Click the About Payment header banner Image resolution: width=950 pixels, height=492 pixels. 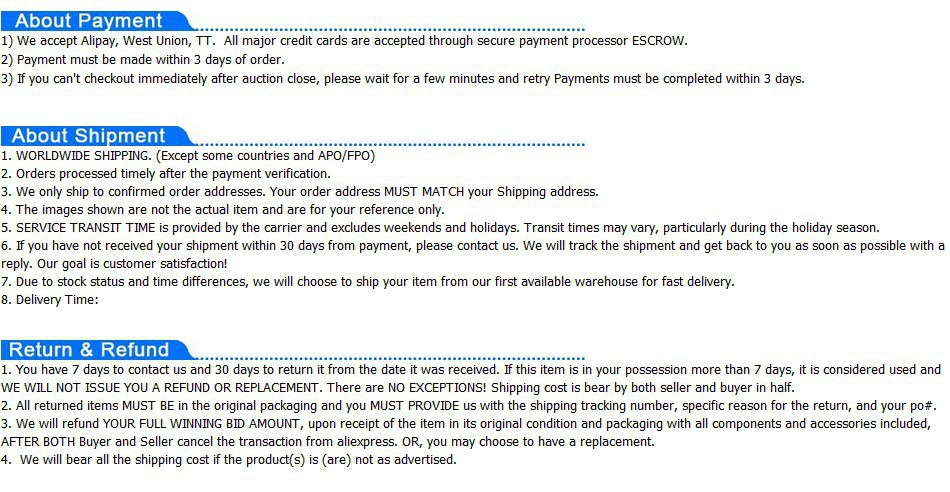click(x=97, y=21)
